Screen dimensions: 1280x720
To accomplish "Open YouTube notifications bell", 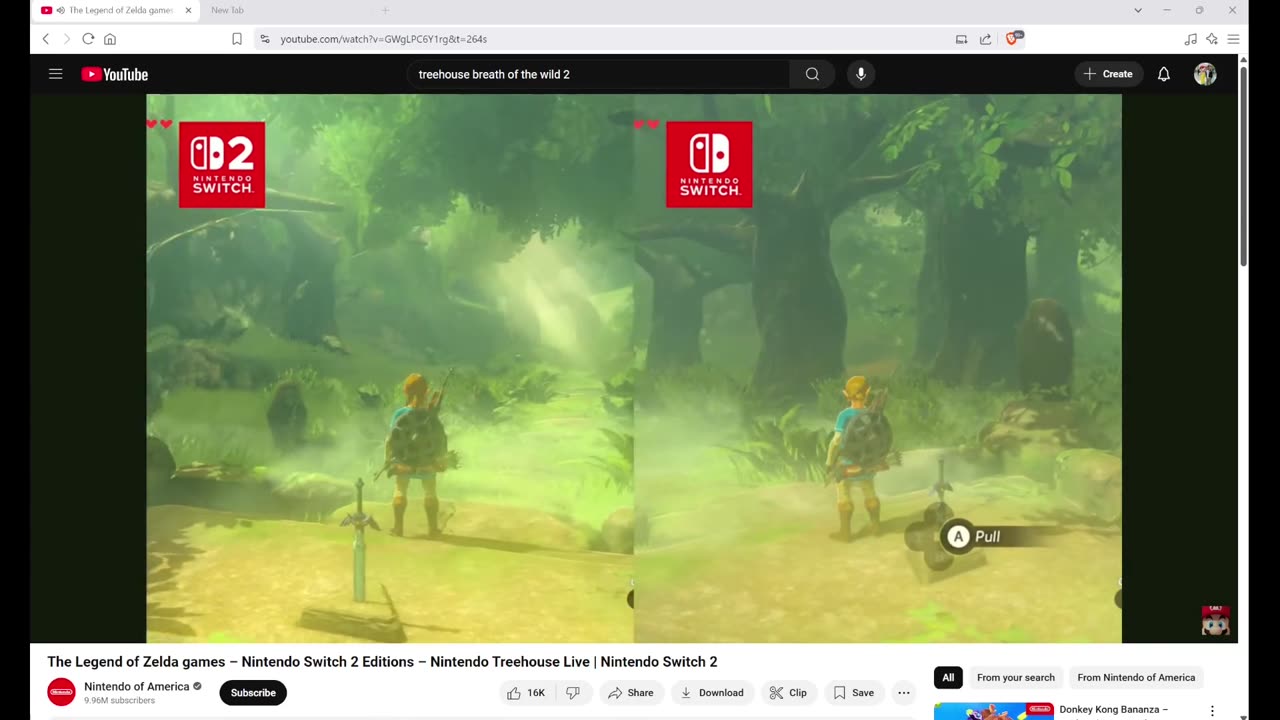I will point(1164,74).
